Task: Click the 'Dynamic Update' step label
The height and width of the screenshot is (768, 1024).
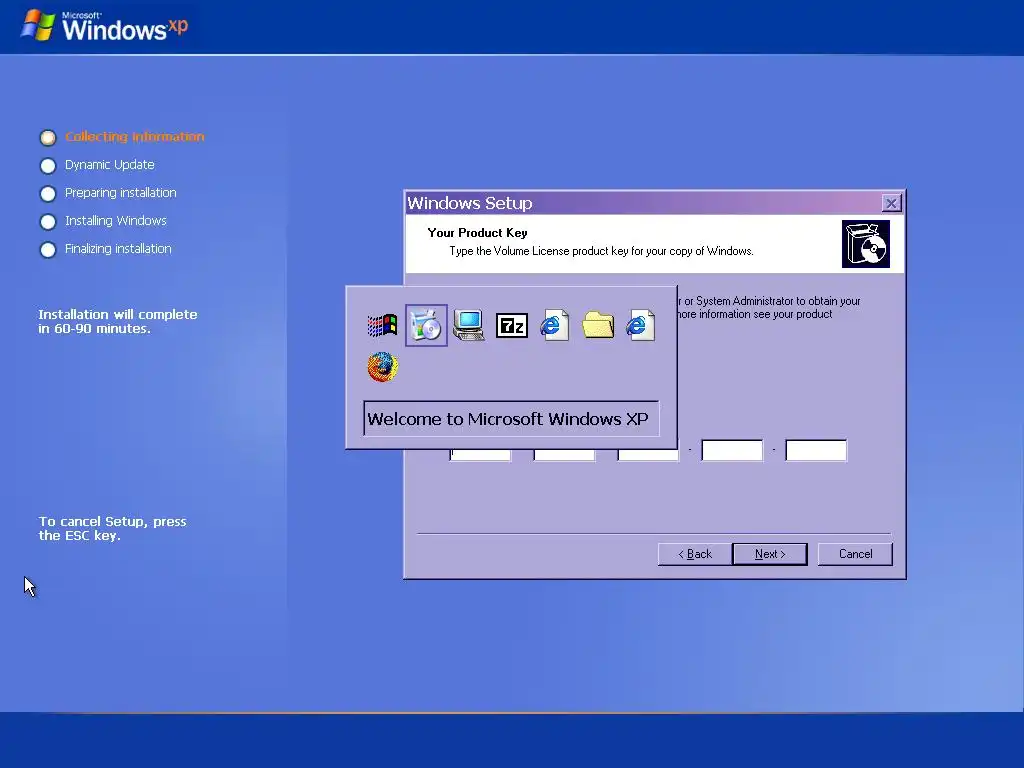Action: click(110, 165)
